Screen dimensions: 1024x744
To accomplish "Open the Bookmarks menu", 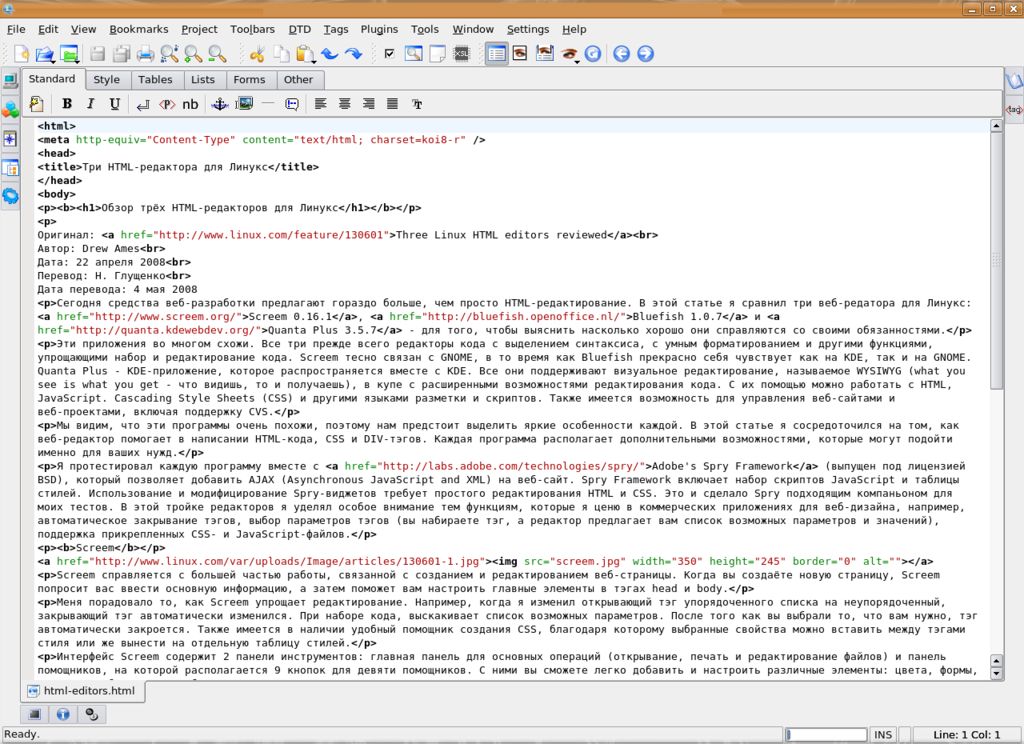I will click(138, 29).
